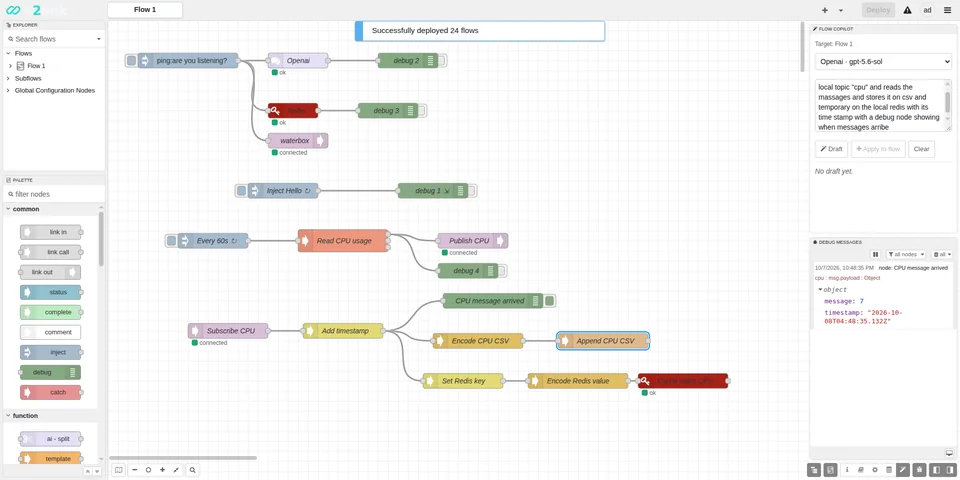Toggle debug 1 node output button
This screenshot has width=960, height=480.
(x=472, y=190)
